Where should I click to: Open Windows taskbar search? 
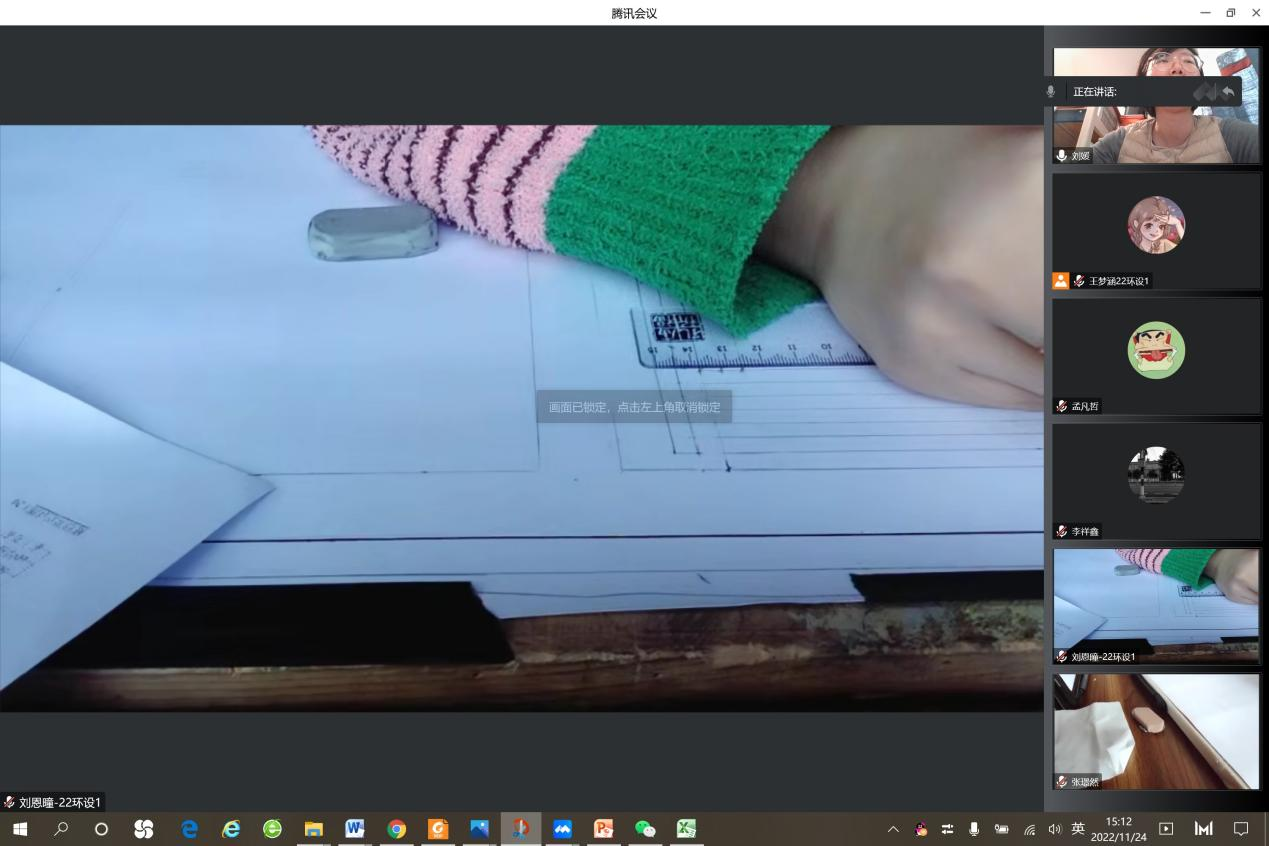62,829
